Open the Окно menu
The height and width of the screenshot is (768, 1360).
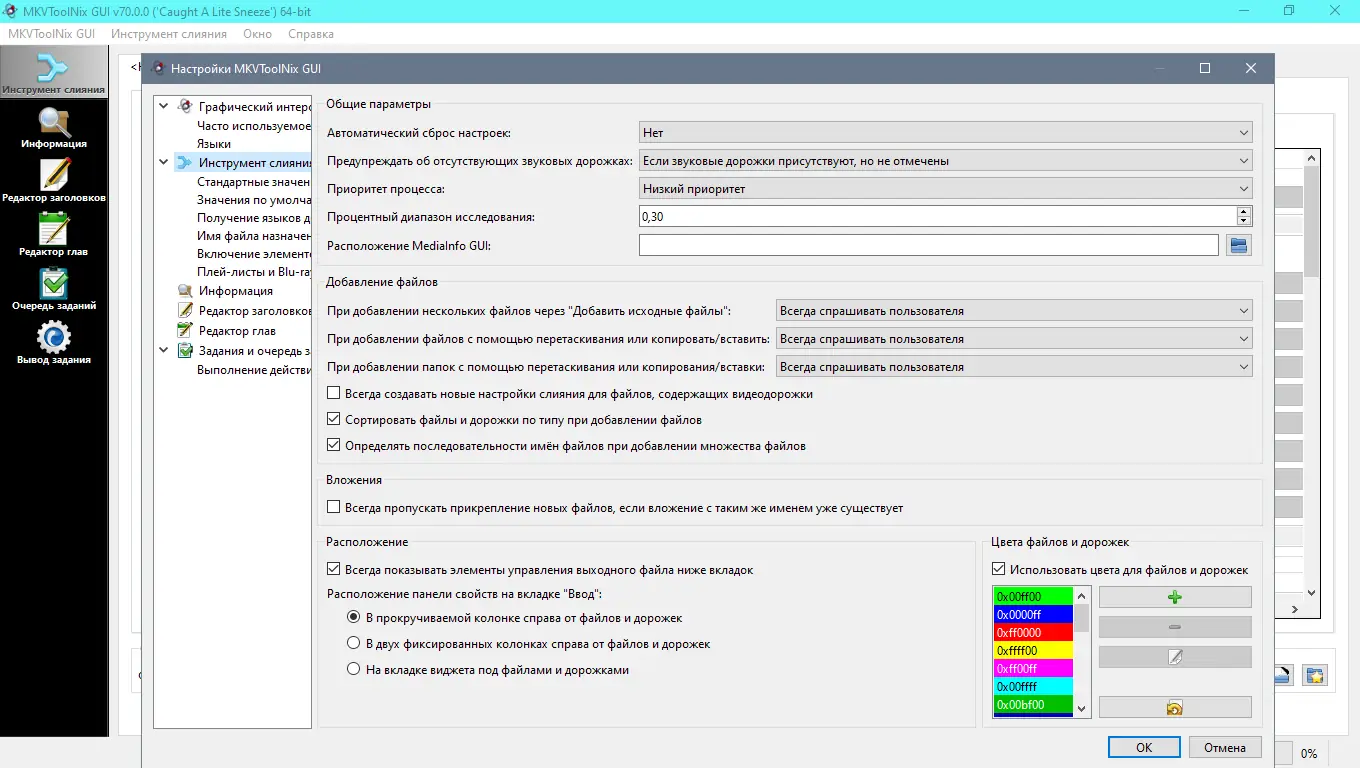click(257, 33)
